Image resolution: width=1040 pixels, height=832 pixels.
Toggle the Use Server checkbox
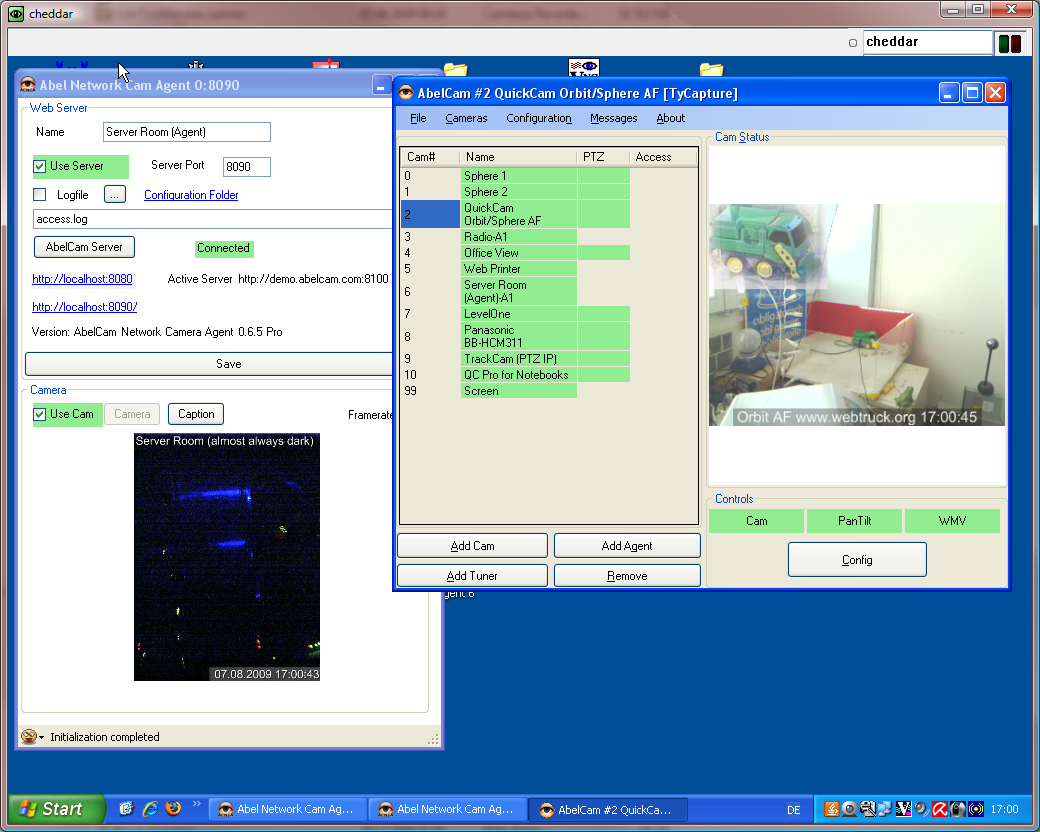pyautogui.click(x=40, y=167)
